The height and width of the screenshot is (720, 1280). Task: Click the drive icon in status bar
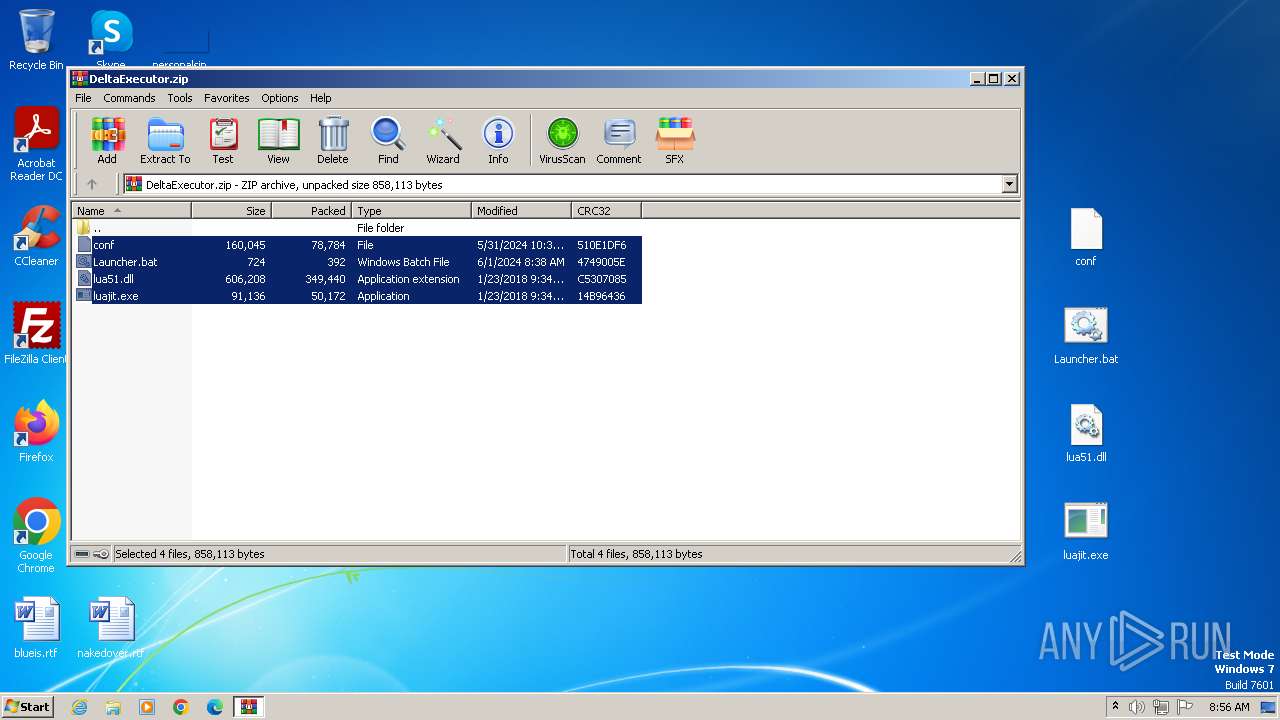pos(82,554)
